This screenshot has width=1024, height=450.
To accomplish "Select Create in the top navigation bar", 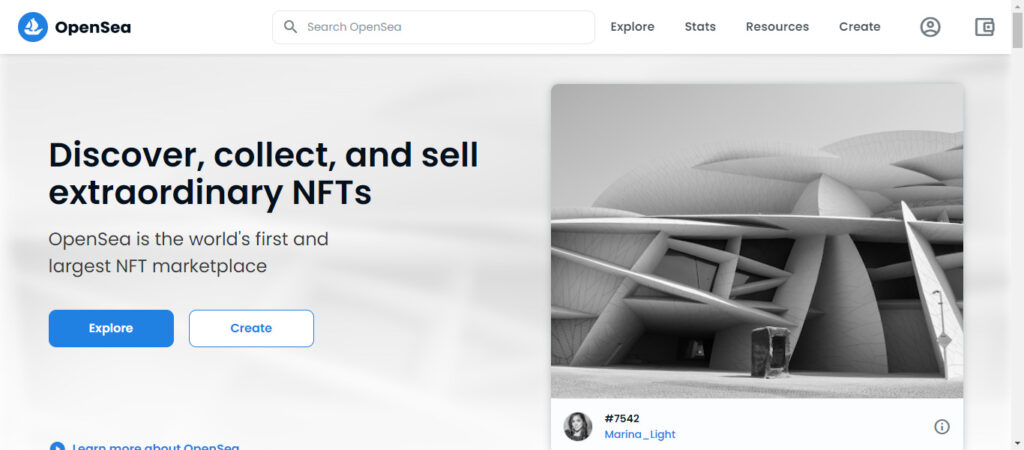I will 859,27.
